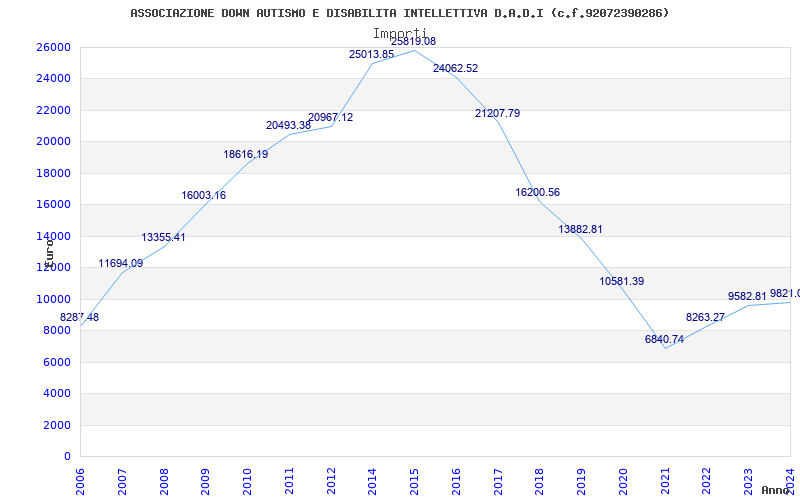This screenshot has width=800, height=500.
Task: Click y-axis value 2000
Action: 57,425
